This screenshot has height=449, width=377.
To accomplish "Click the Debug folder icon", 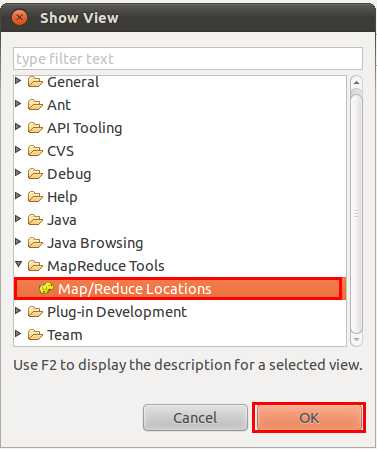I will pyautogui.click(x=35, y=174).
